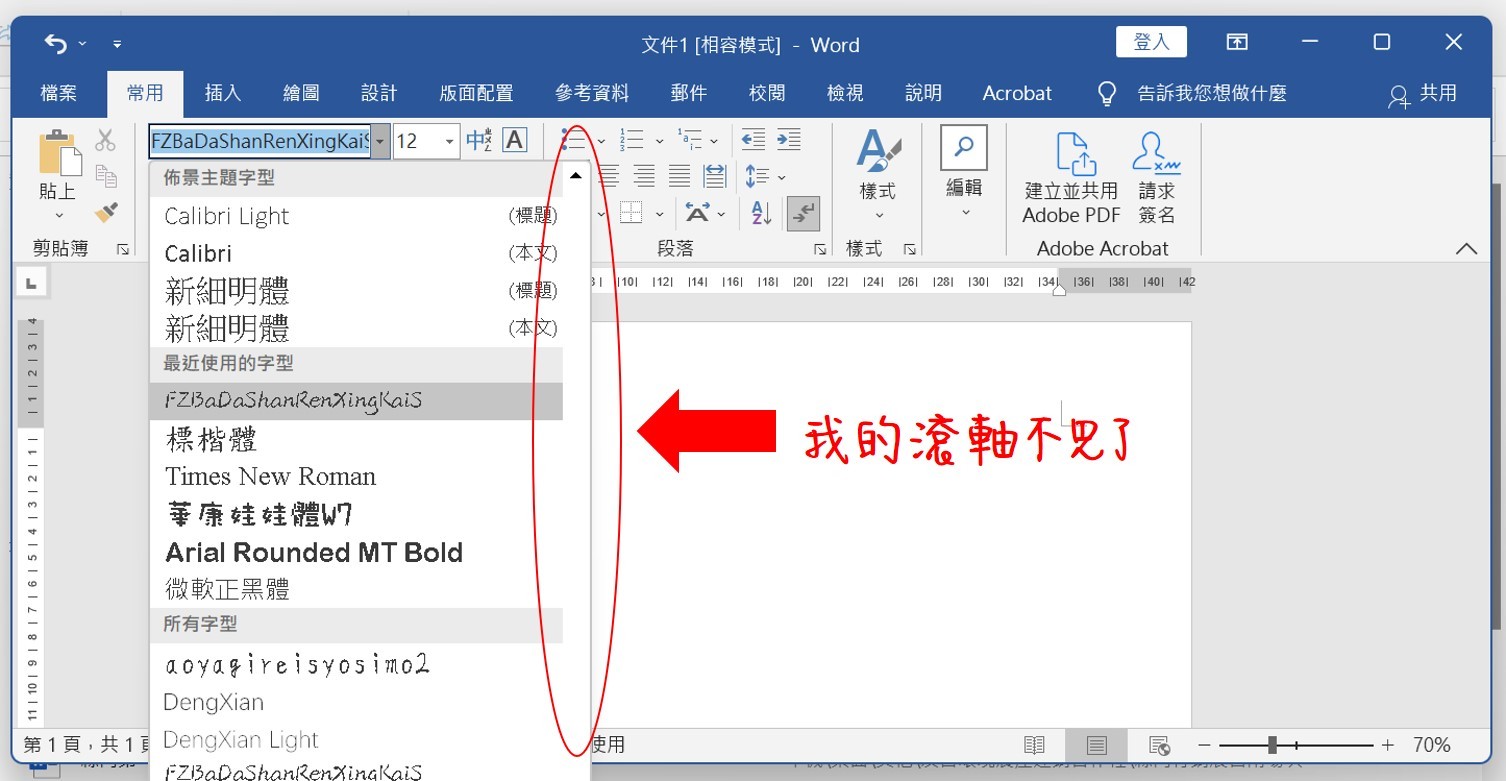Click the ribbon display options icon
The height and width of the screenshot is (781, 1506).
(1237, 43)
